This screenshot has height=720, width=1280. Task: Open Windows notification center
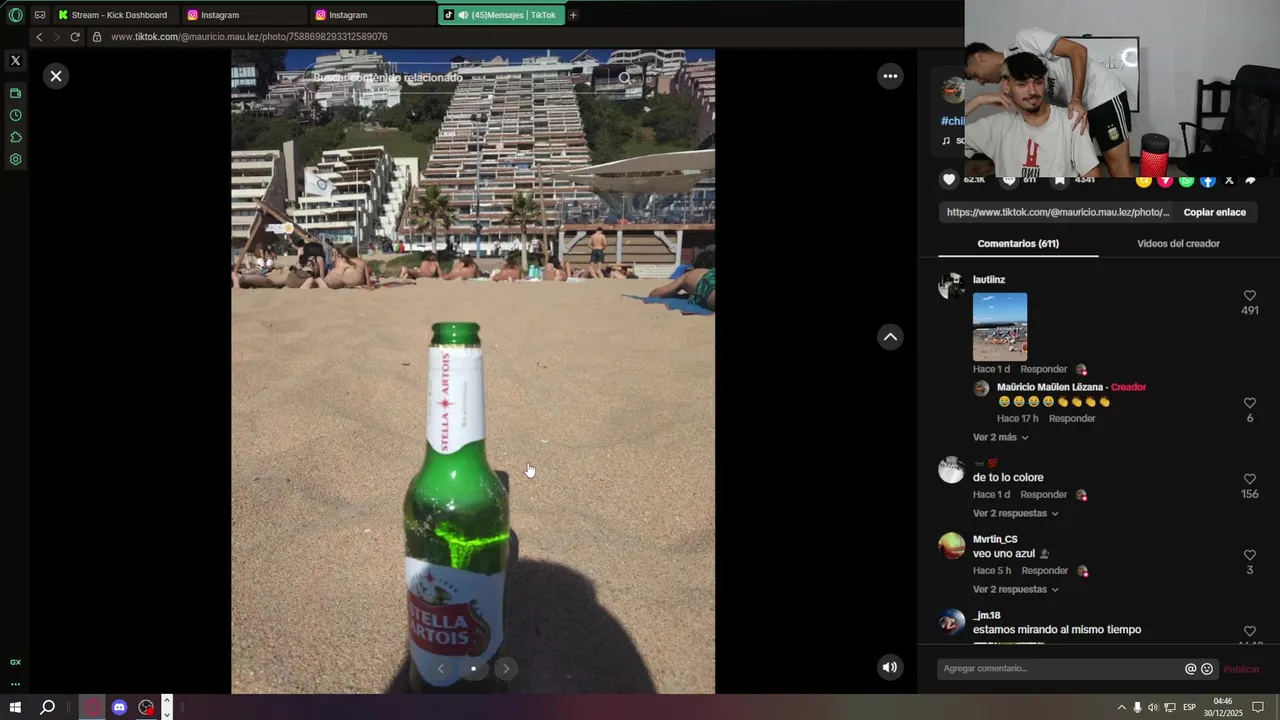[1258, 707]
